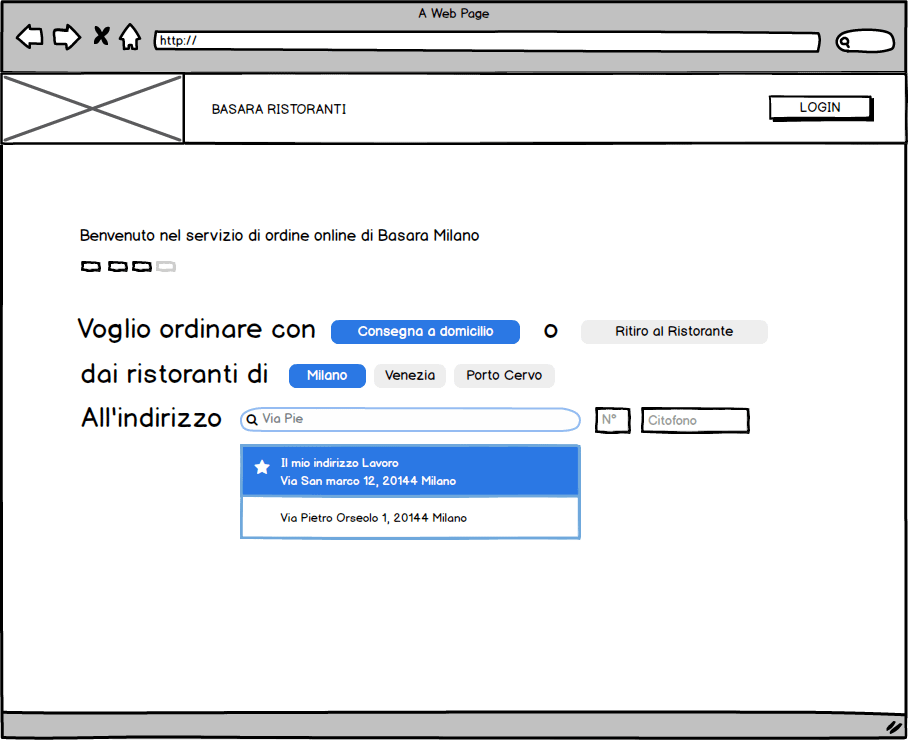Click the logo image placeholder
Screen dimensions: 908x740
(92, 109)
